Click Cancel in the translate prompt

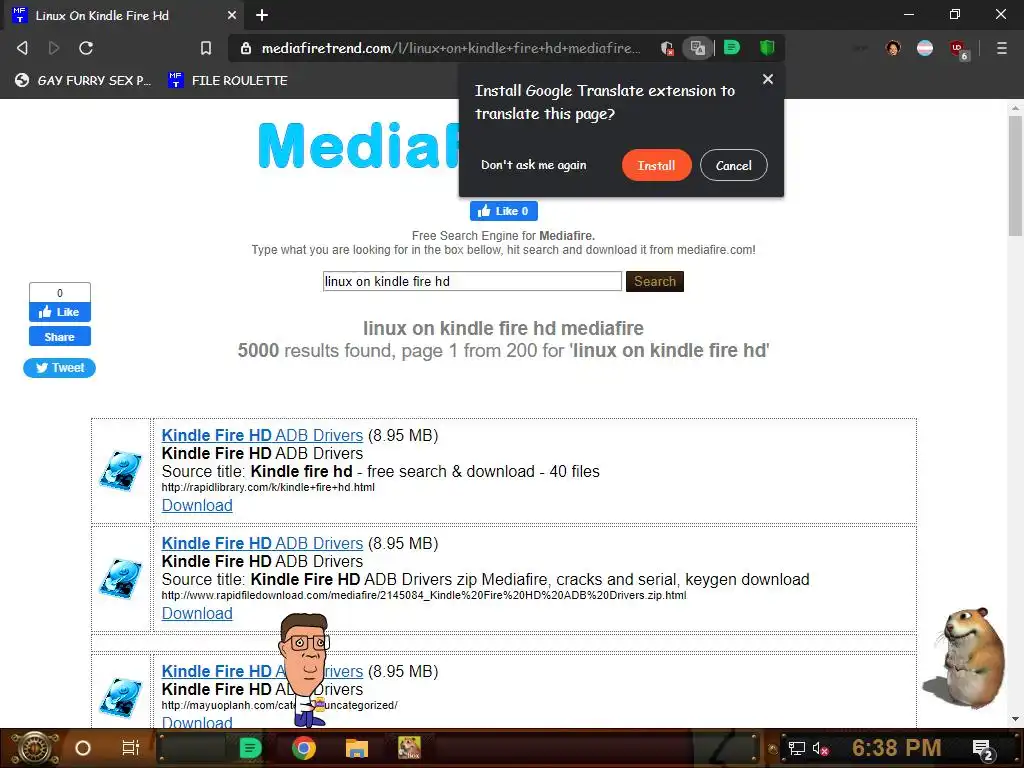pyautogui.click(x=733, y=165)
